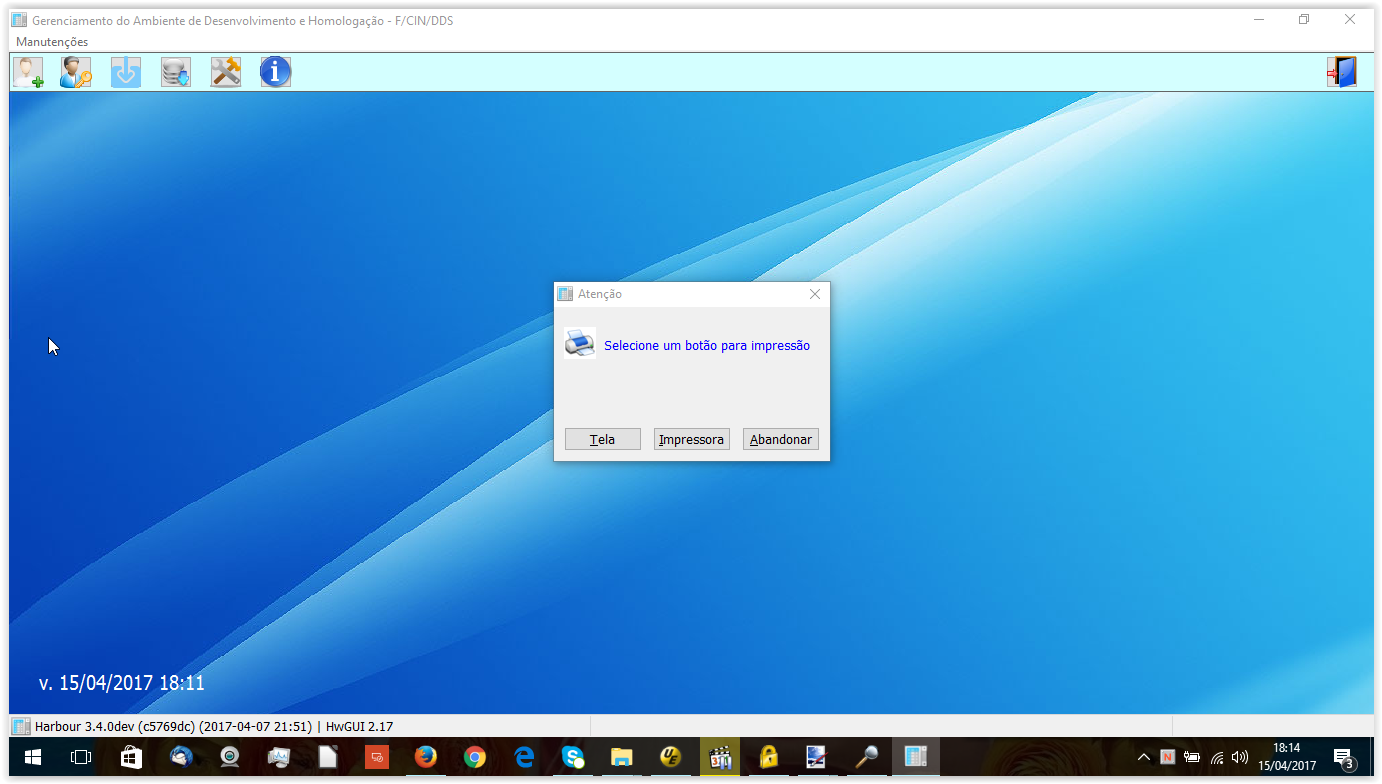Screen dimensions: 1382x784
Task: Show hidden system tray icons
Action: pos(1144,757)
